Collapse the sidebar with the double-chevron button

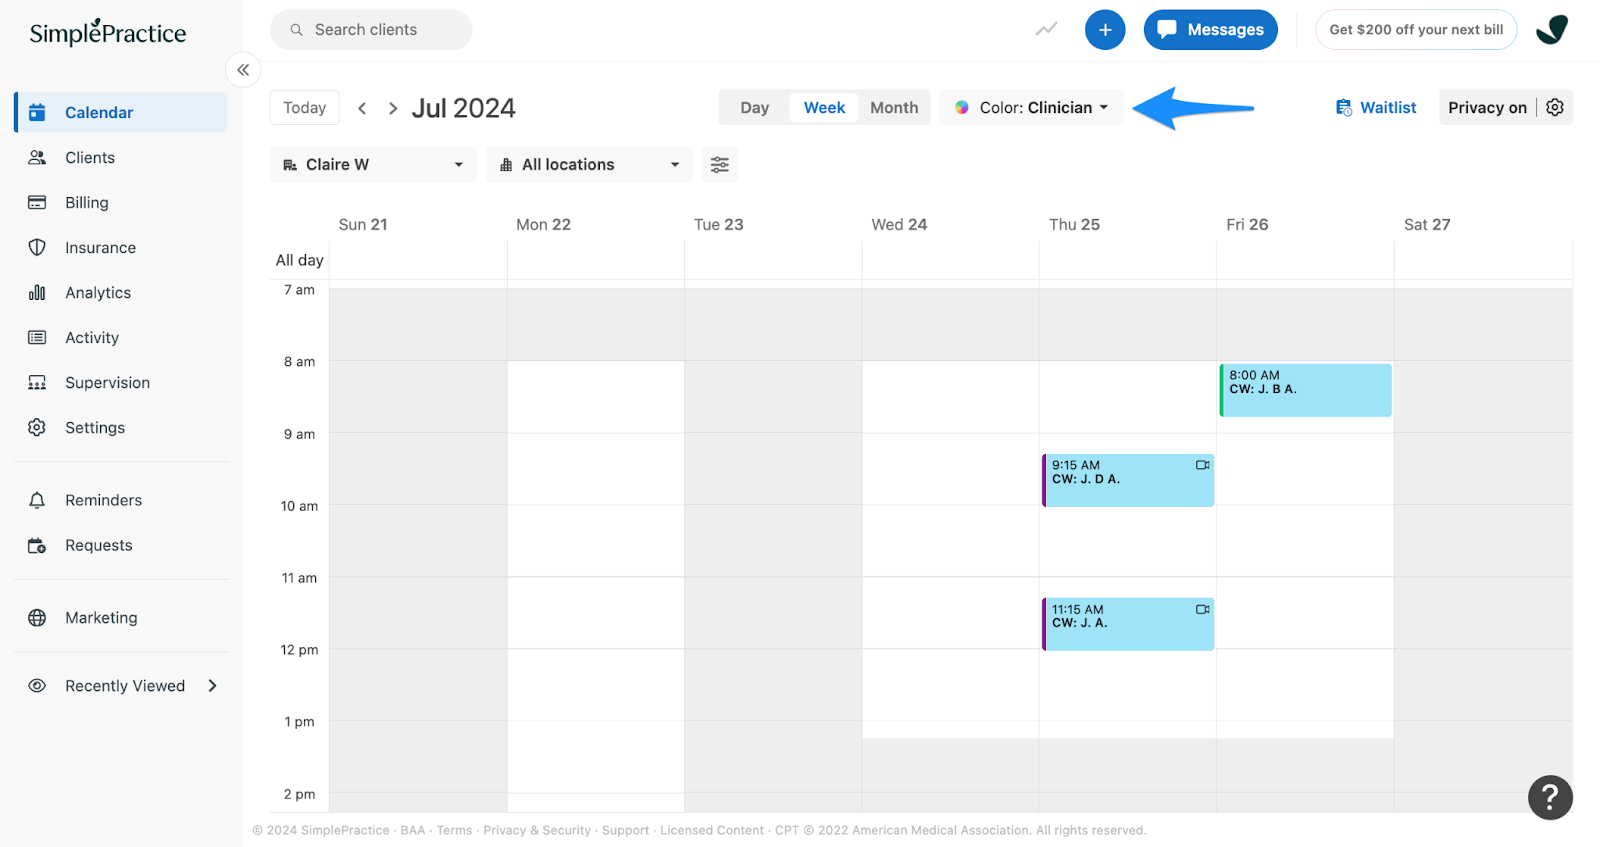243,70
